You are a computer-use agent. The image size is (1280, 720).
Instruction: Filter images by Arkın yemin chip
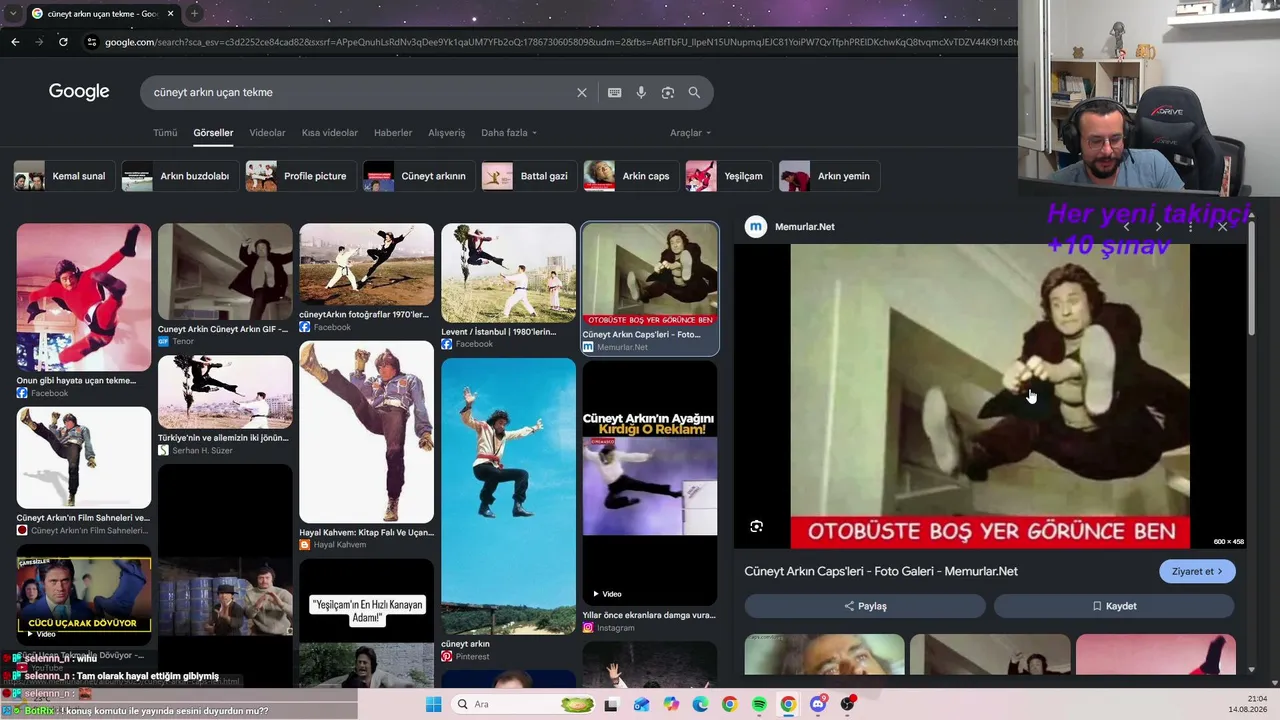[829, 176]
